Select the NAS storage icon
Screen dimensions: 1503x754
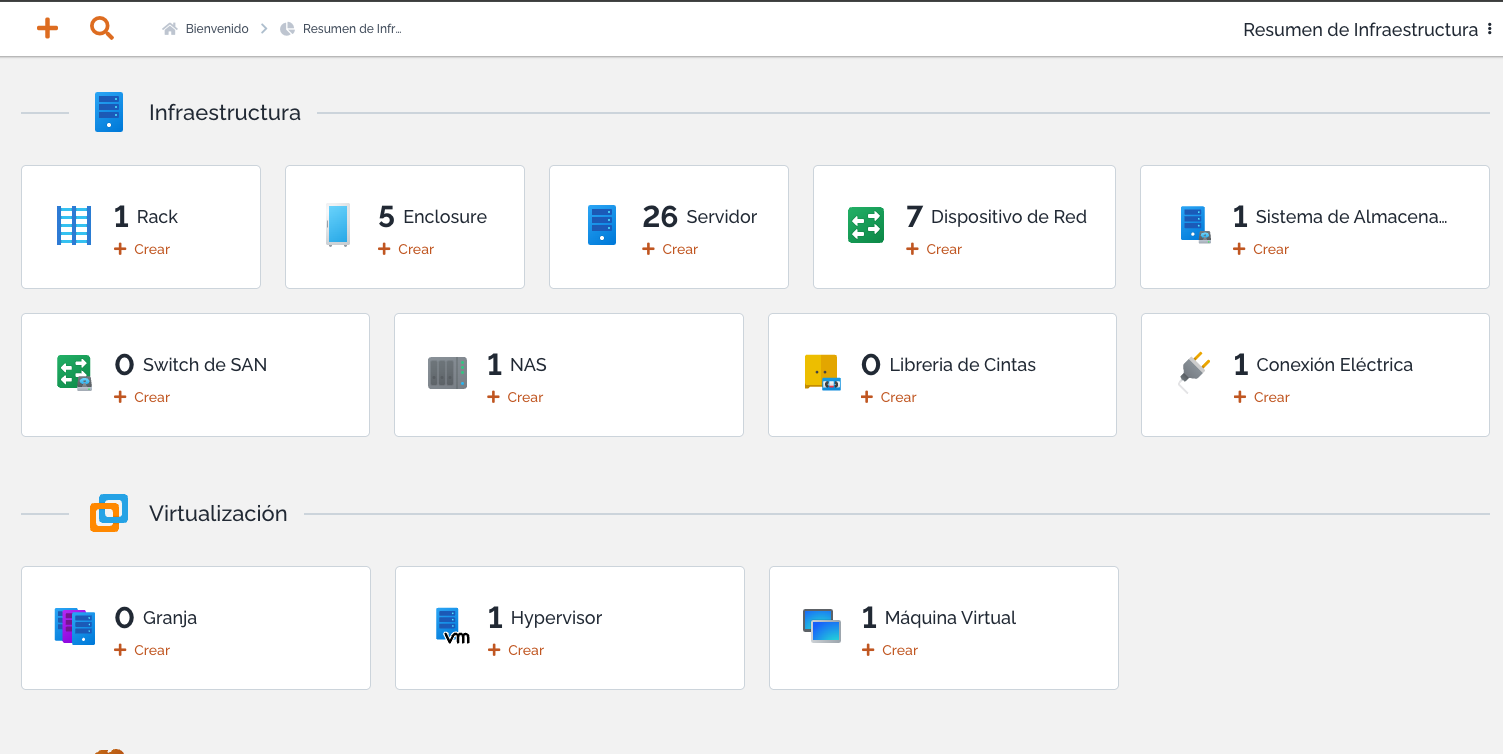pyautogui.click(x=447, y=373)
